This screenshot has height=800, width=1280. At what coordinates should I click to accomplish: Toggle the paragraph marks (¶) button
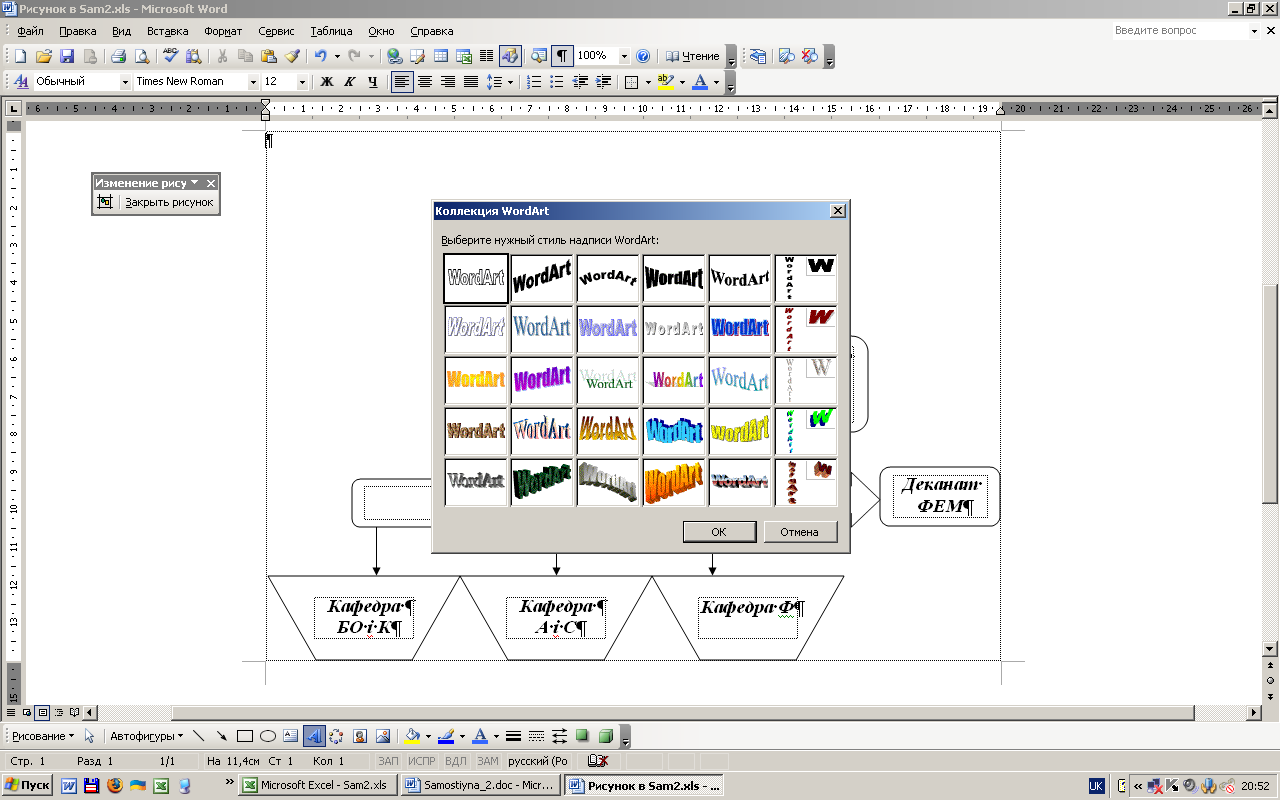(563, 56)
